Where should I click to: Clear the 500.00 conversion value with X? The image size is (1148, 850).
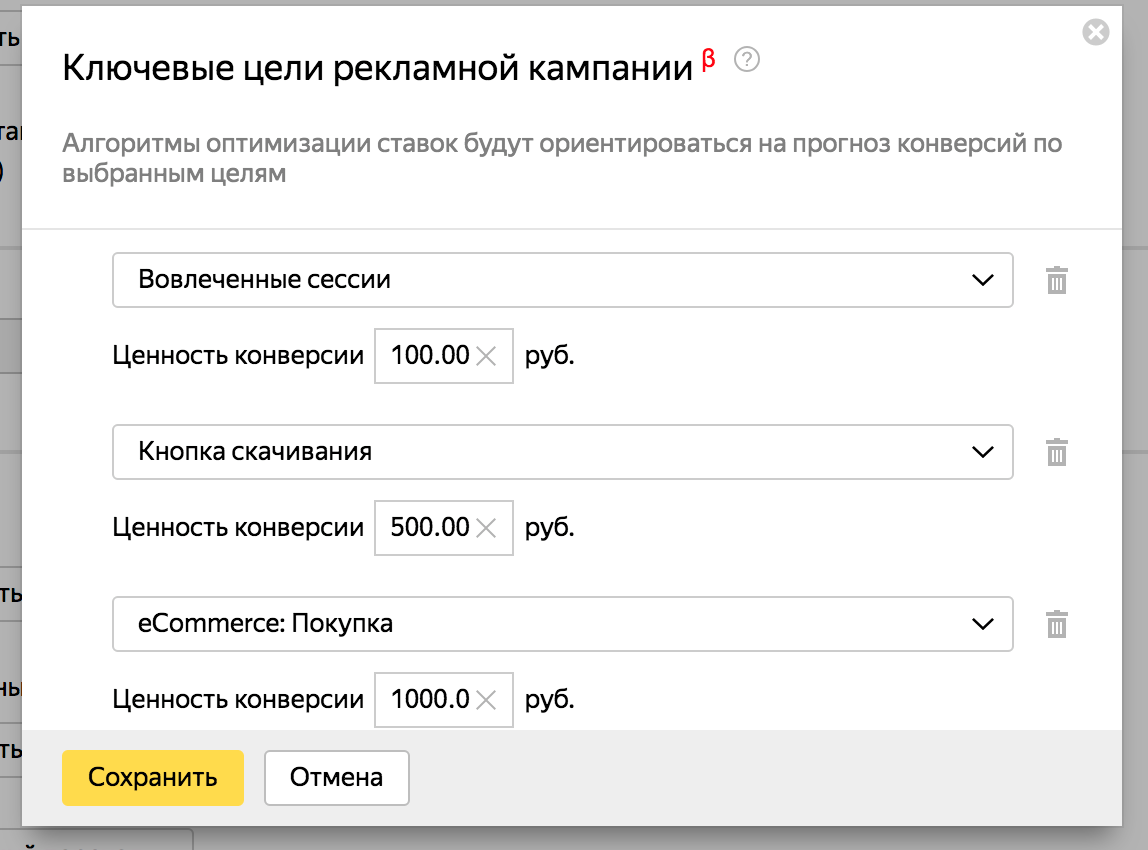[486, 527]
